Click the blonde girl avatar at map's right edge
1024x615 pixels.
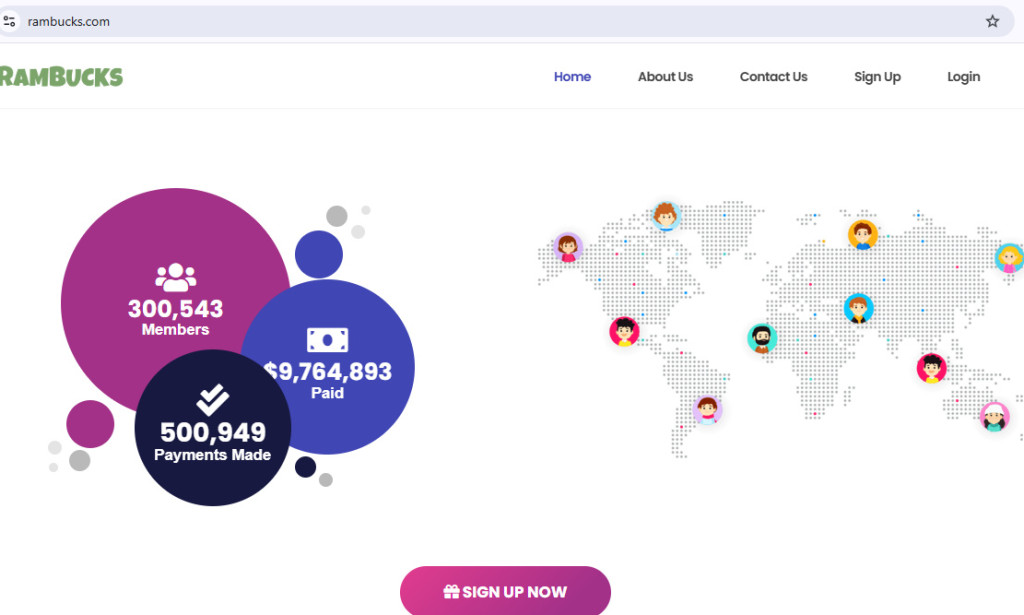(1009, 258)
